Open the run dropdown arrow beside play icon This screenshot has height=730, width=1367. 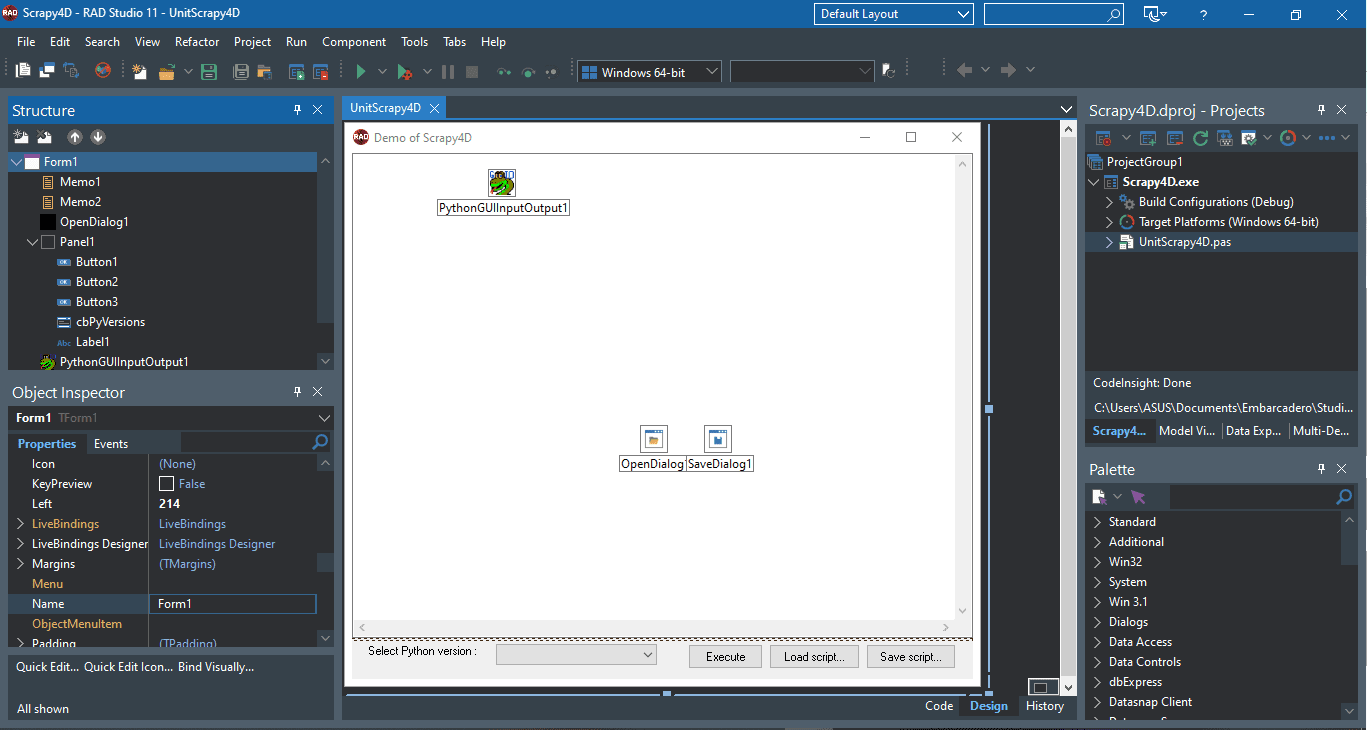pyautogui.click(x=384, y=71)
